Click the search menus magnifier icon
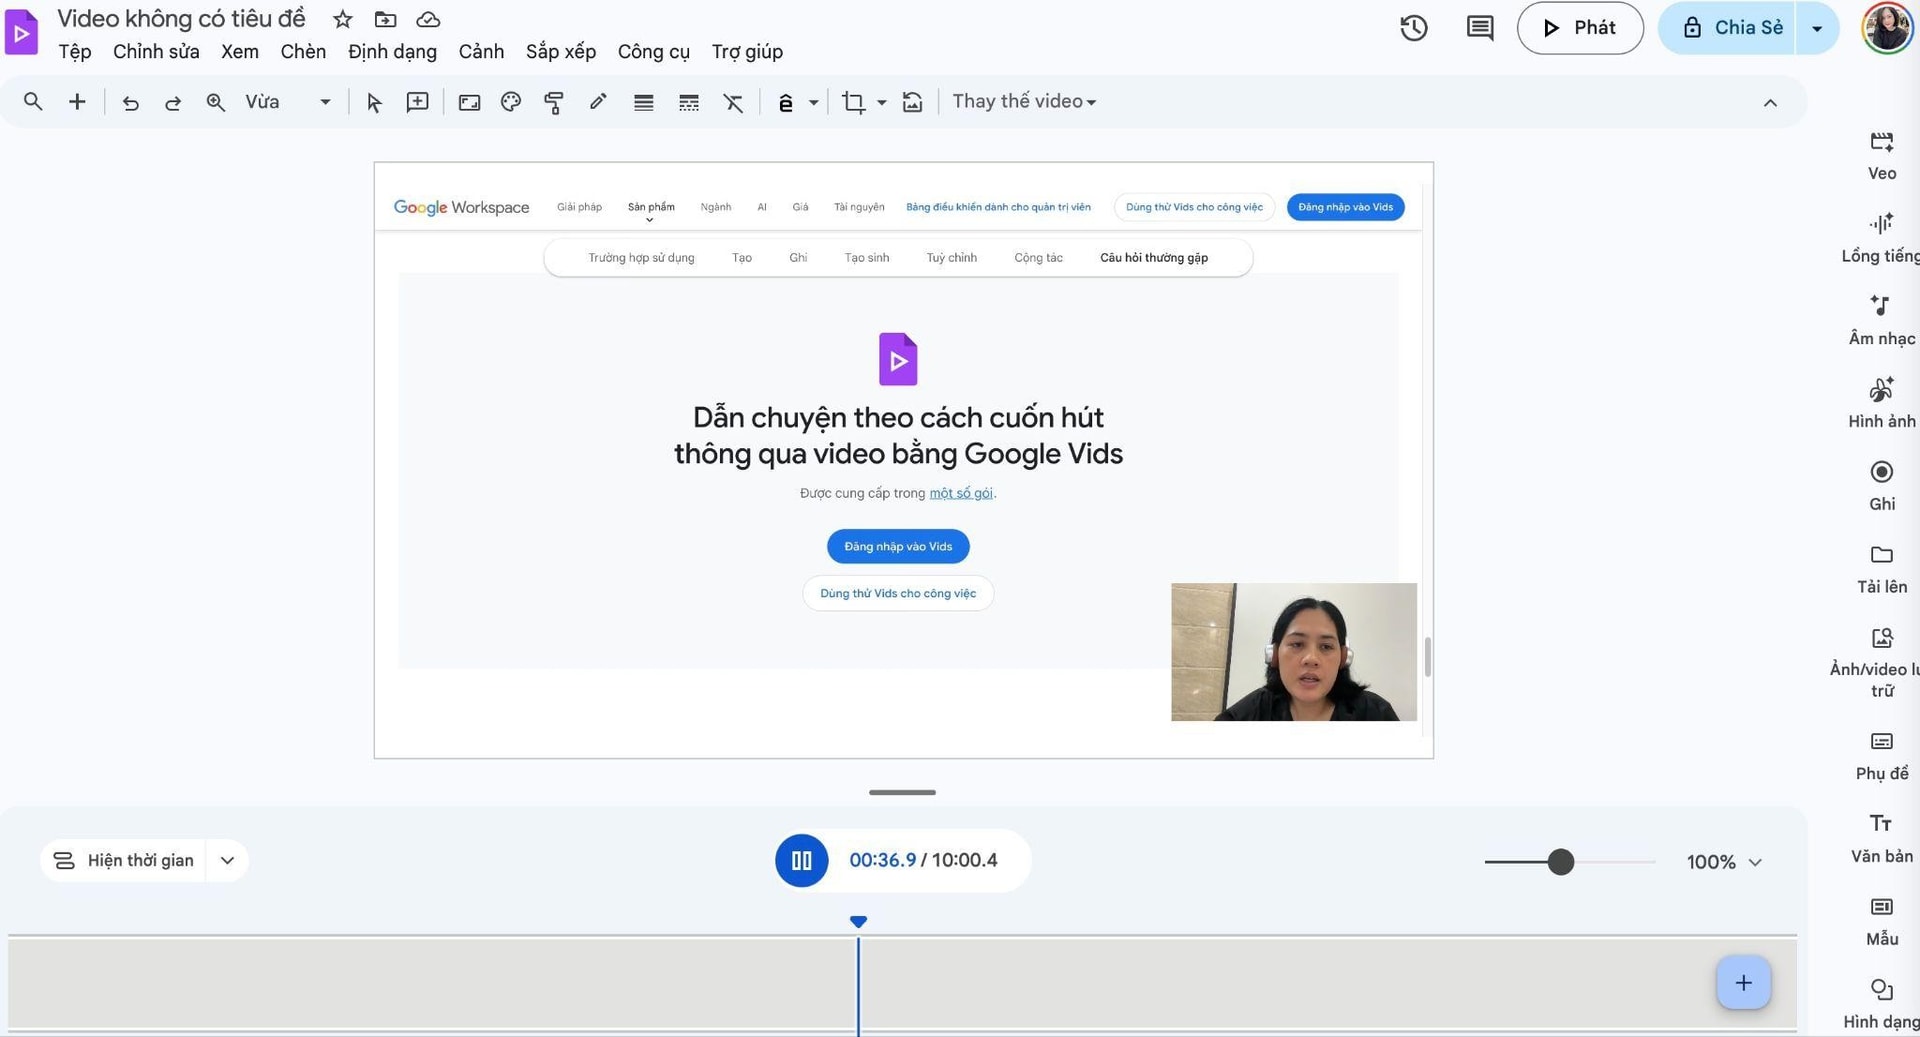 (x=33, y=102)
